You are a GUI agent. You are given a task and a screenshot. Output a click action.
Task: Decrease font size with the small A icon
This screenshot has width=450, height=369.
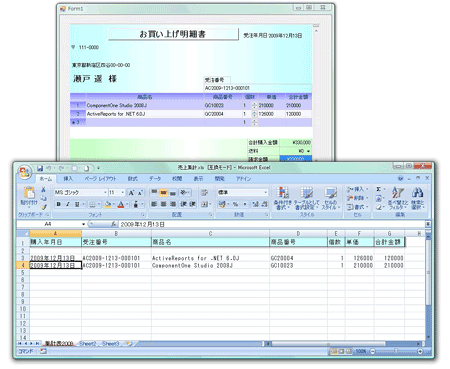coord(140,193)
